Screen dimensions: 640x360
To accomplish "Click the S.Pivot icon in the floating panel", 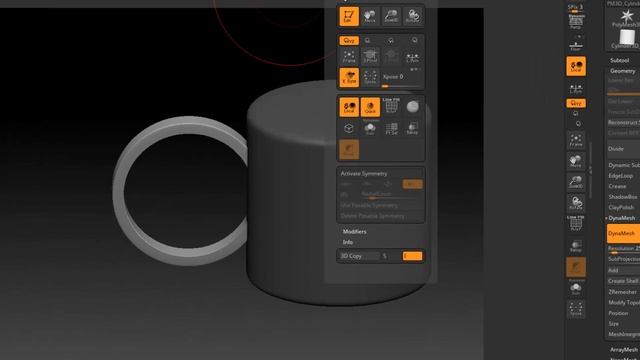I will (x=370, y=57).
